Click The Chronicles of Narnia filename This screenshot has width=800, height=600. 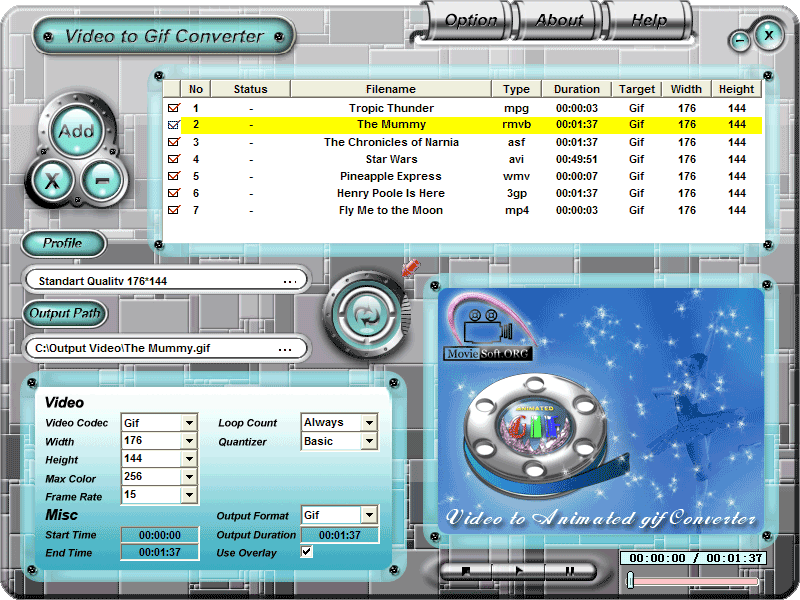point(391,142)
